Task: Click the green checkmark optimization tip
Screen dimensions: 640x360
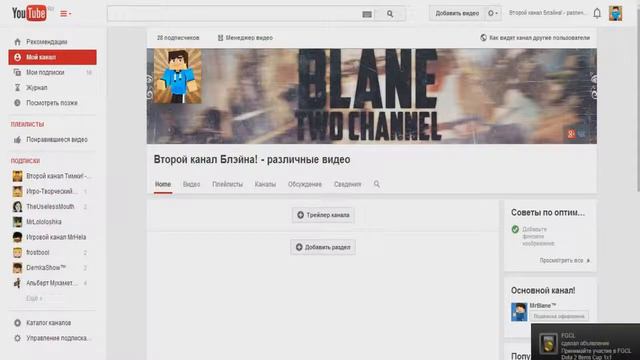Action: tap(515, 229)
